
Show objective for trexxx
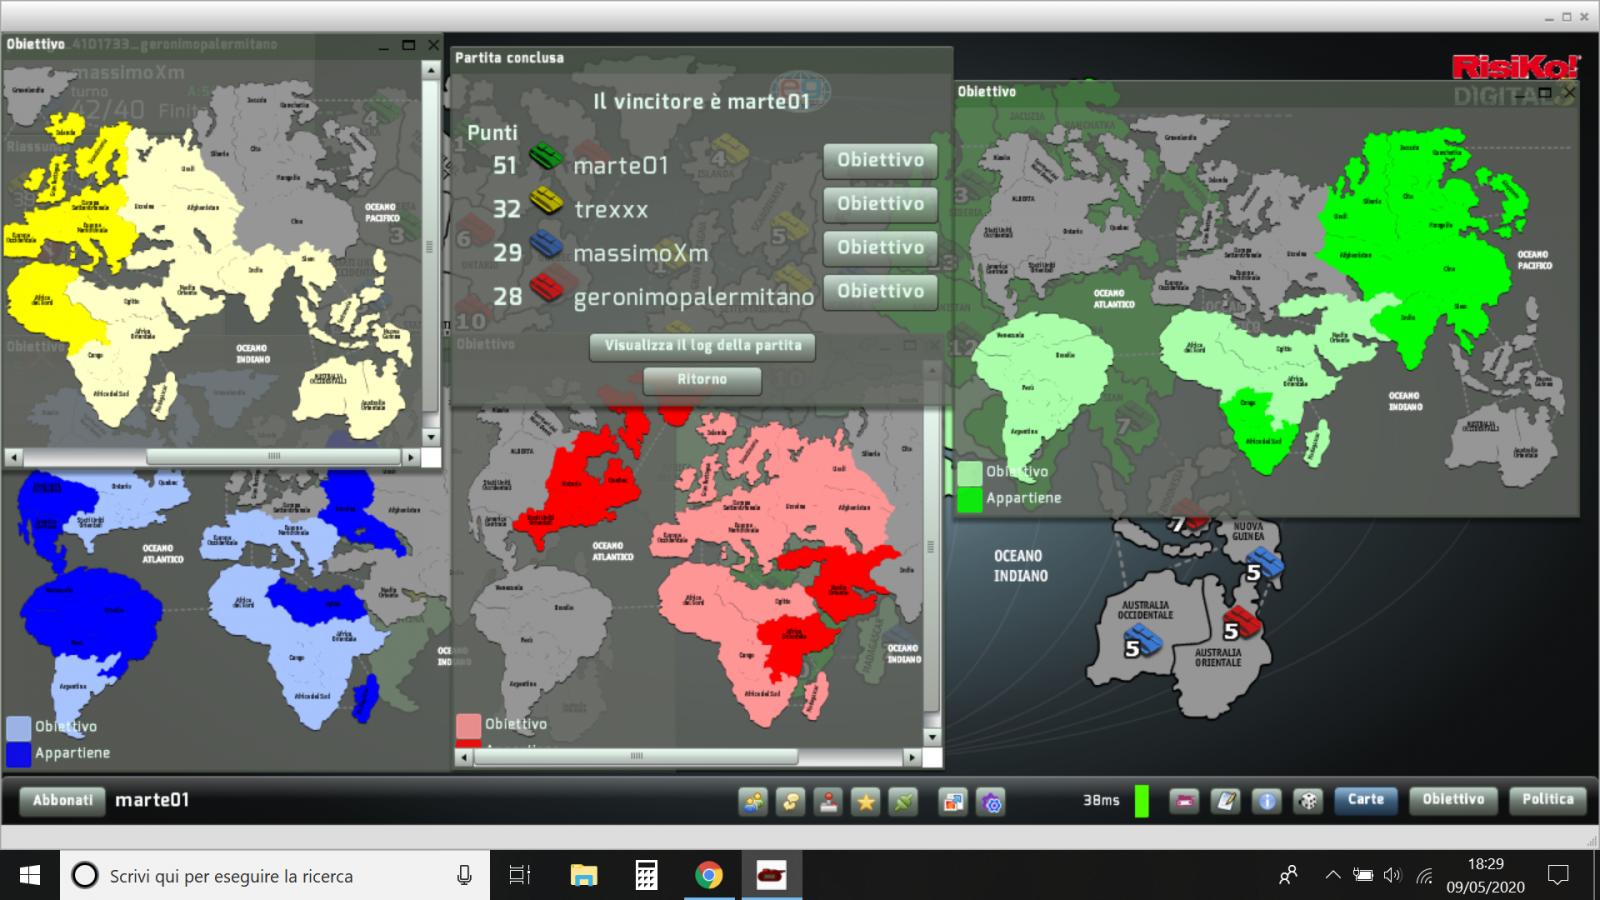880,204
